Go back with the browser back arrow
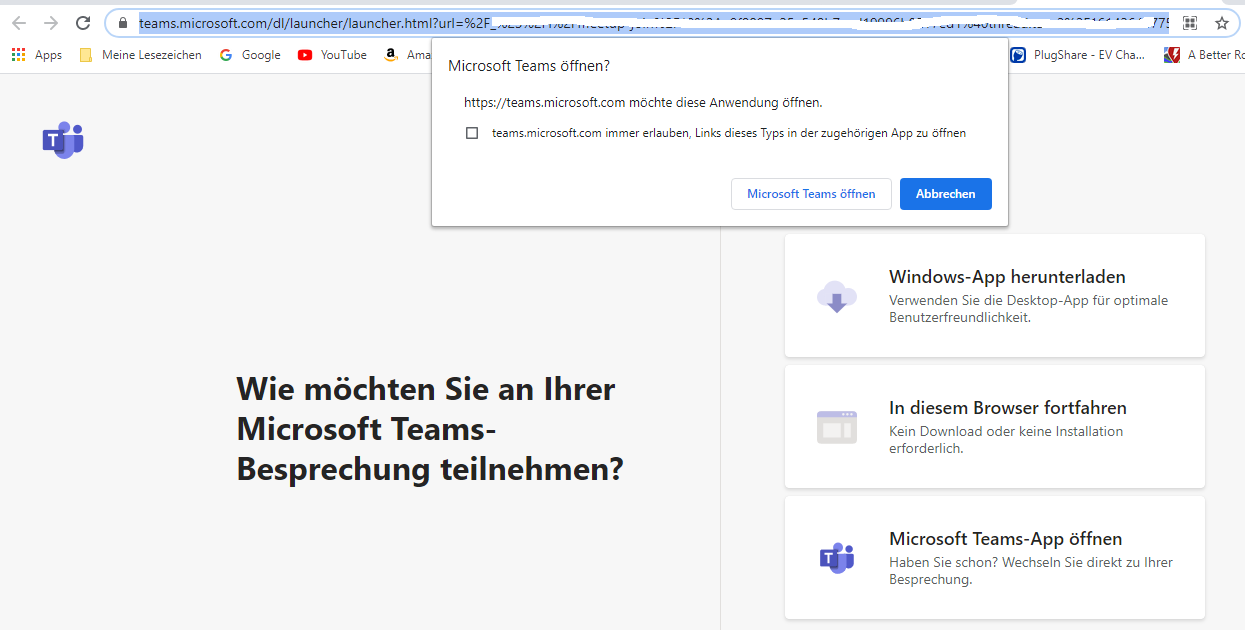Viewport: 1245px width, 630px height. [19, 22]
